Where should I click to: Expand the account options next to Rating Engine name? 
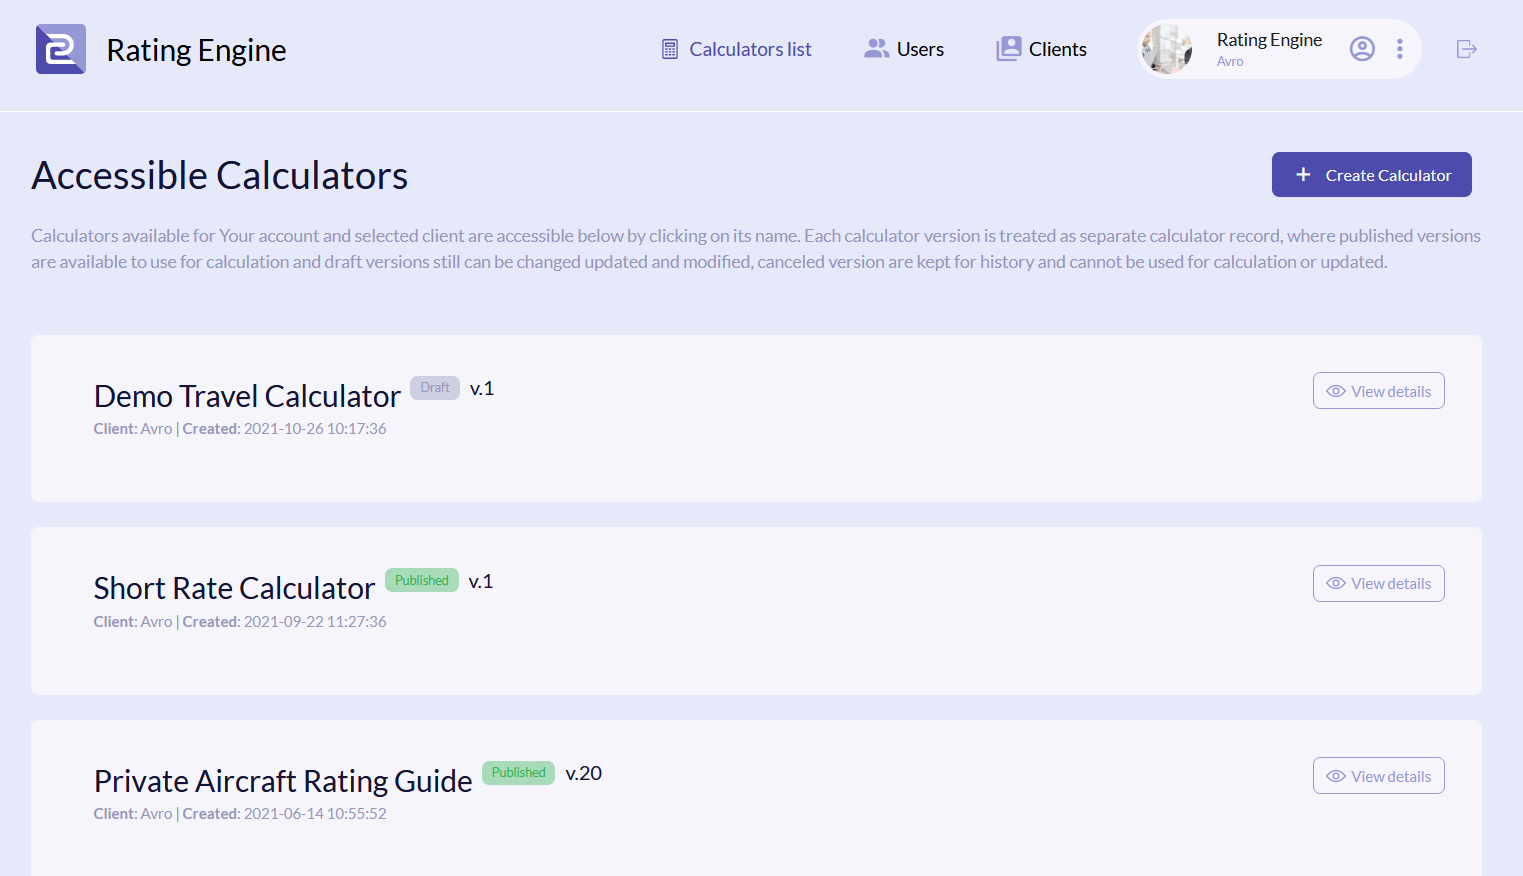[1400, 48]
